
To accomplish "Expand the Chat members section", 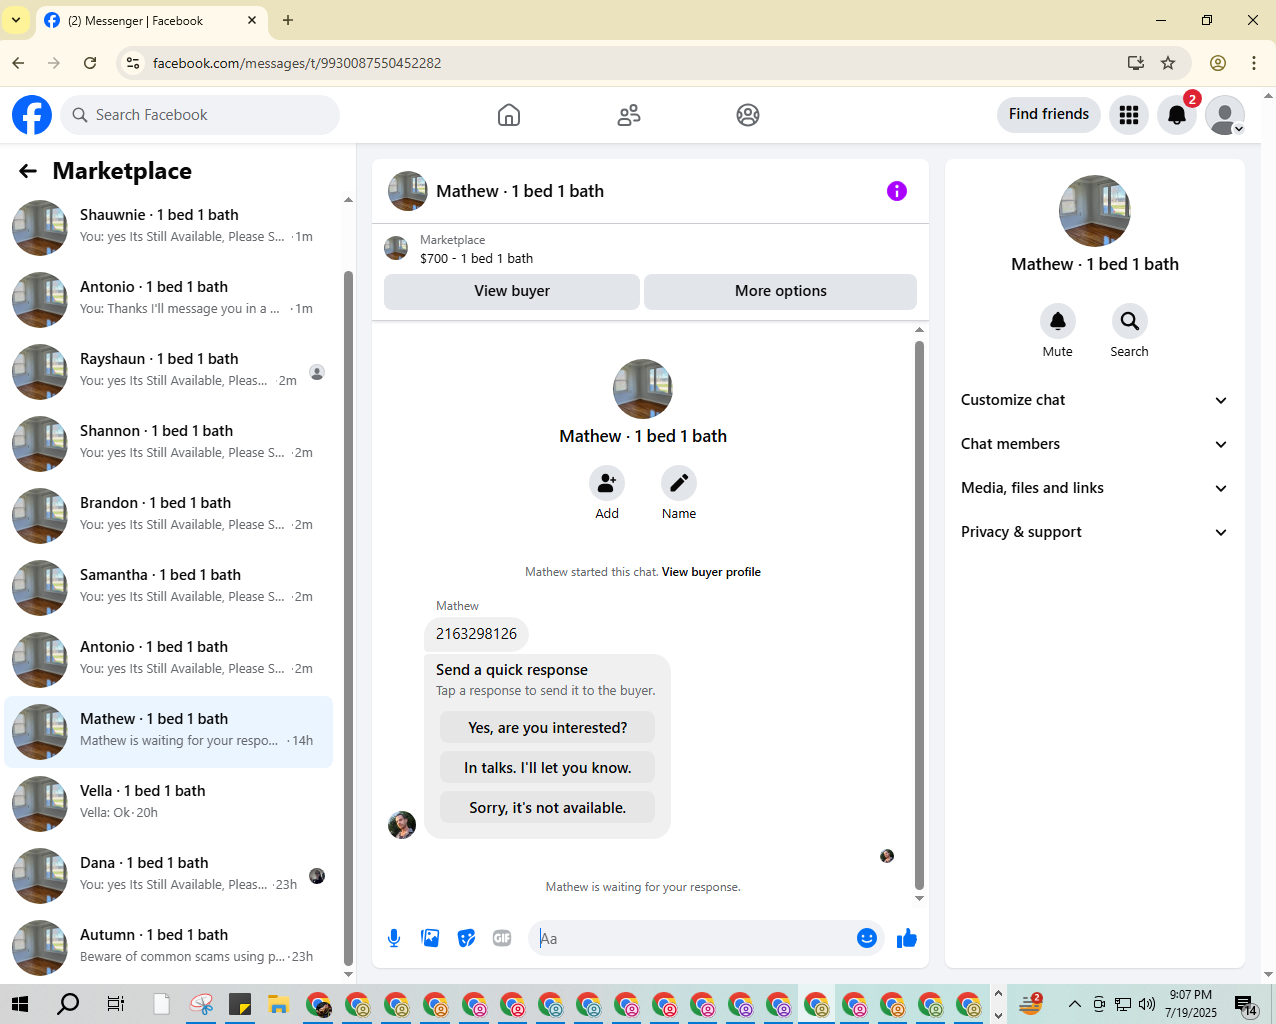I will tap(1095, 444).
